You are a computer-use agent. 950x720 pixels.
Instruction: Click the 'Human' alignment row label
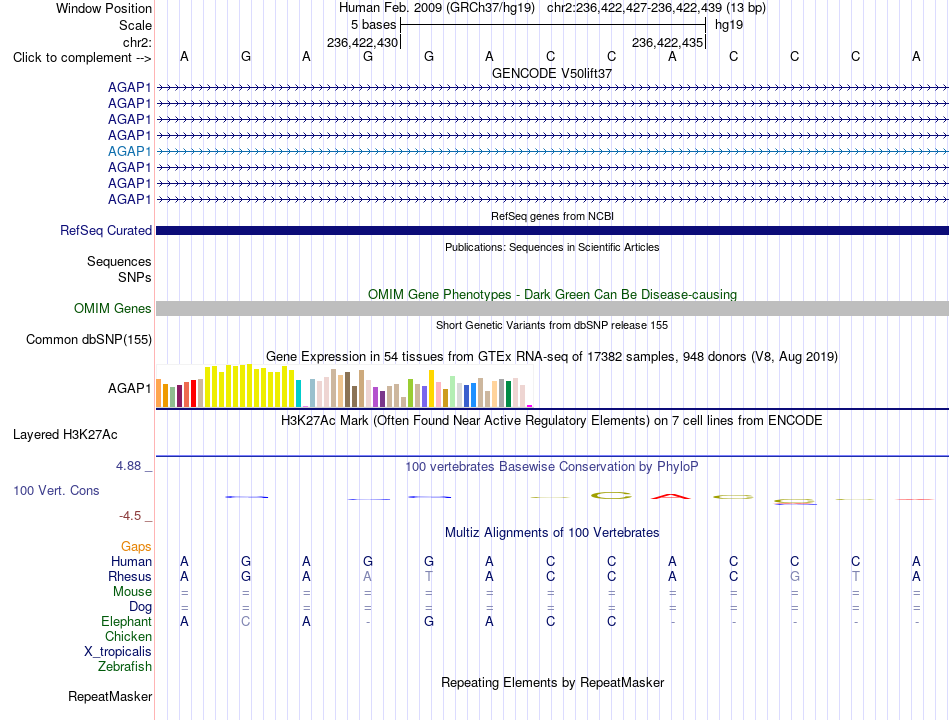click(x=131, y=562)
